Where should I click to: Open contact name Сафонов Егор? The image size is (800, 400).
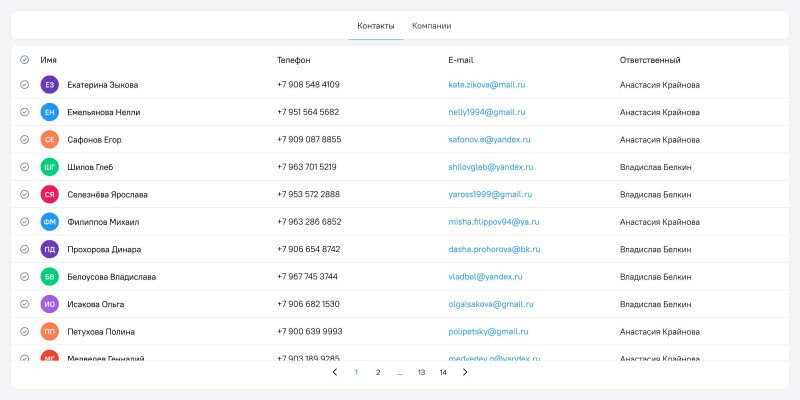tap(94, 139)
